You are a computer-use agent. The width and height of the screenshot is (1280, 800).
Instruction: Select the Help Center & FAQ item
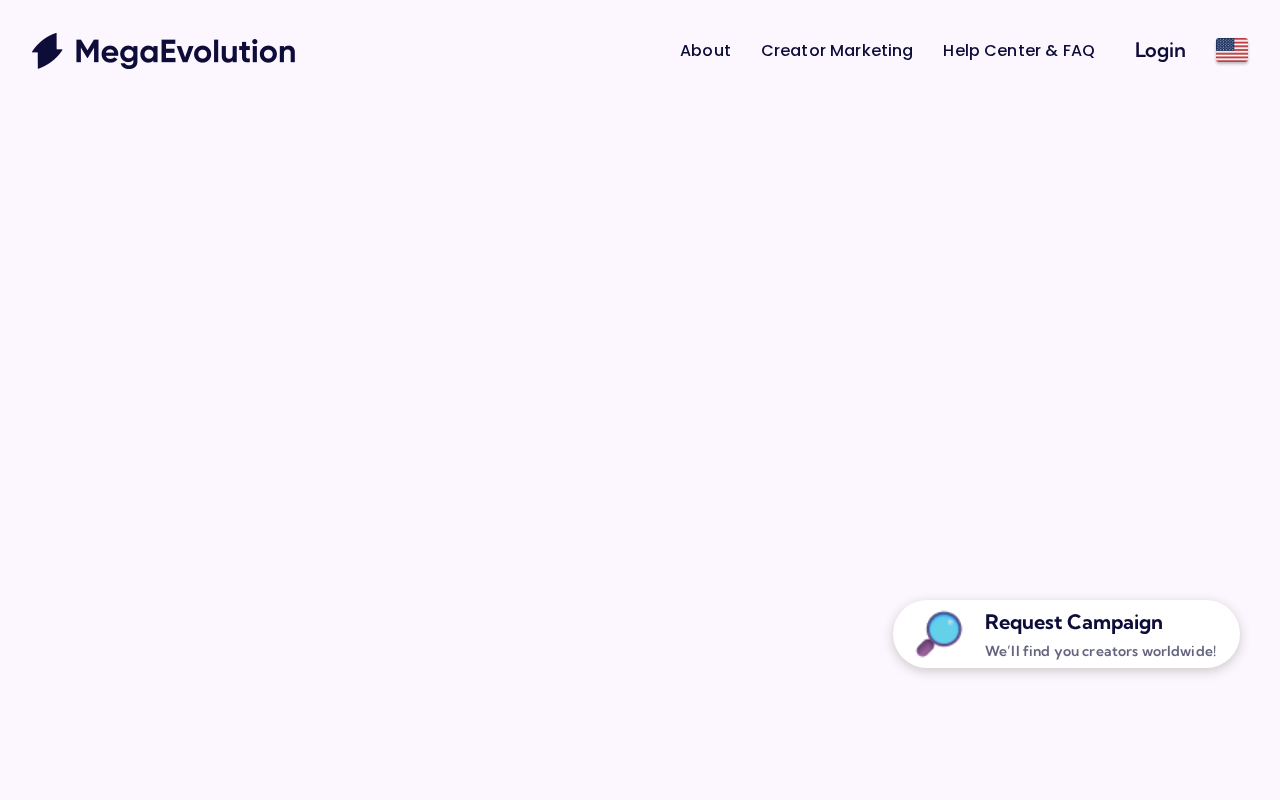pos(1018,50)
